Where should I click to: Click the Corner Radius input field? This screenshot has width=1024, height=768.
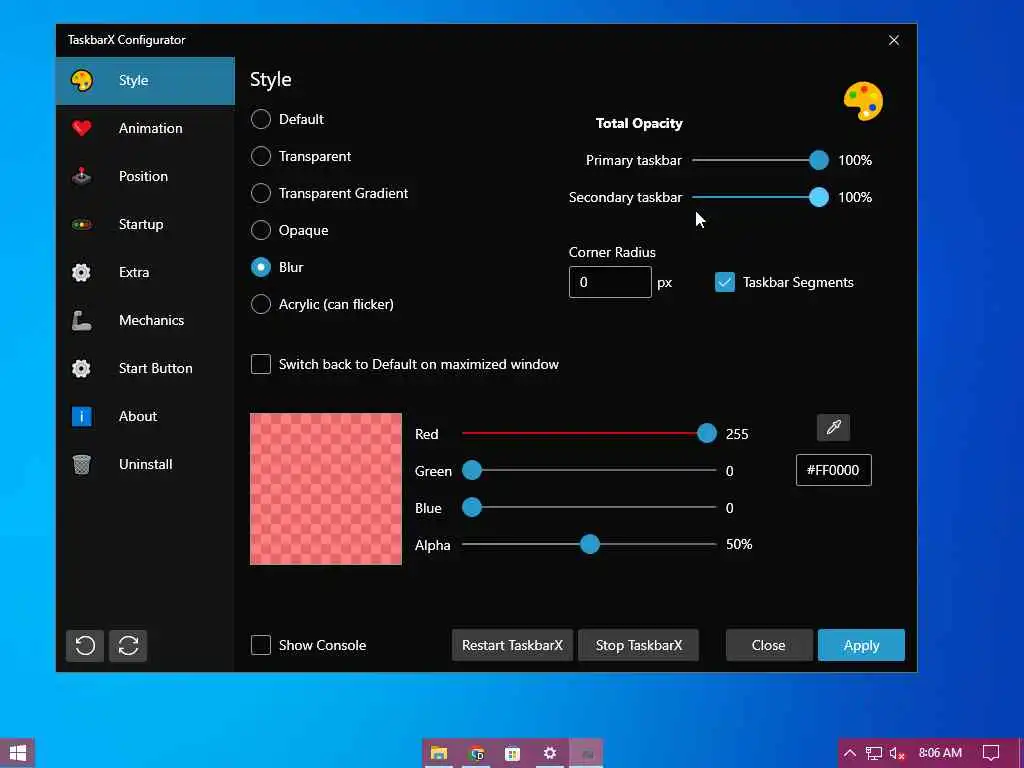(x=610, y=282)
